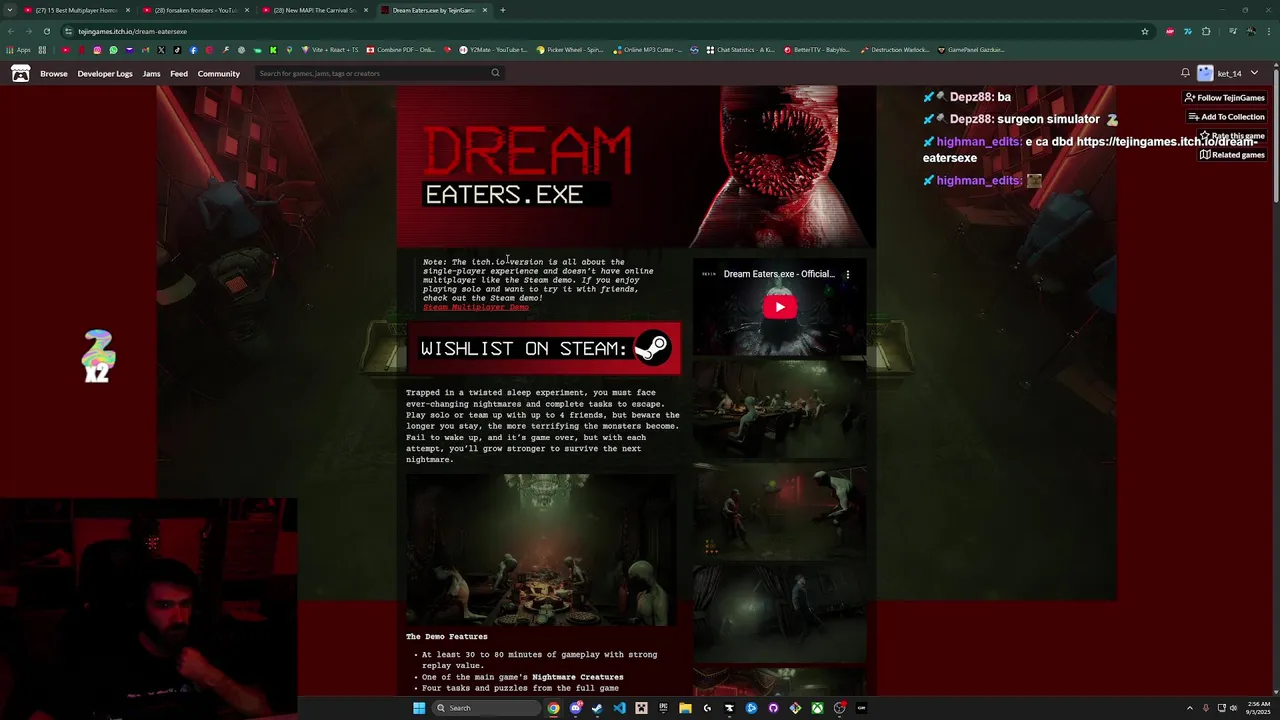Screen dimensions: 1280x720
Task: Open the Chat Statistics bookmark
Action: [741, 50]
